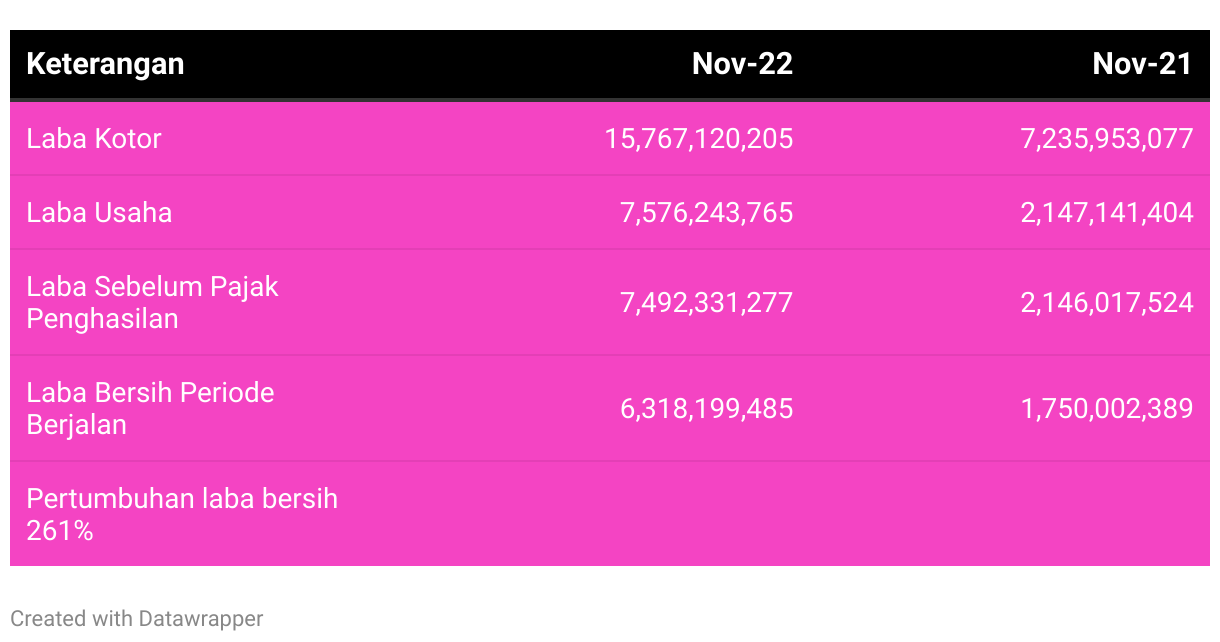Click net profit value 1,750,002,389
Screen dimensions: 1220x642
pyautogui.click(x=1107, y=408)
